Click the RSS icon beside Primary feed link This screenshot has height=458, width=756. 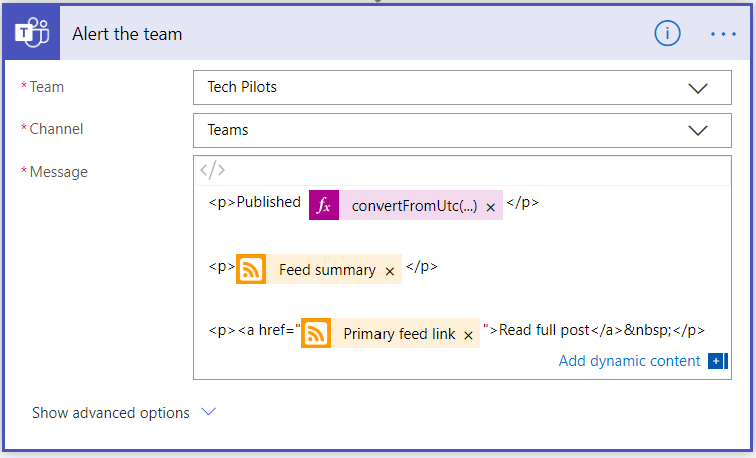tap(316, 333)
